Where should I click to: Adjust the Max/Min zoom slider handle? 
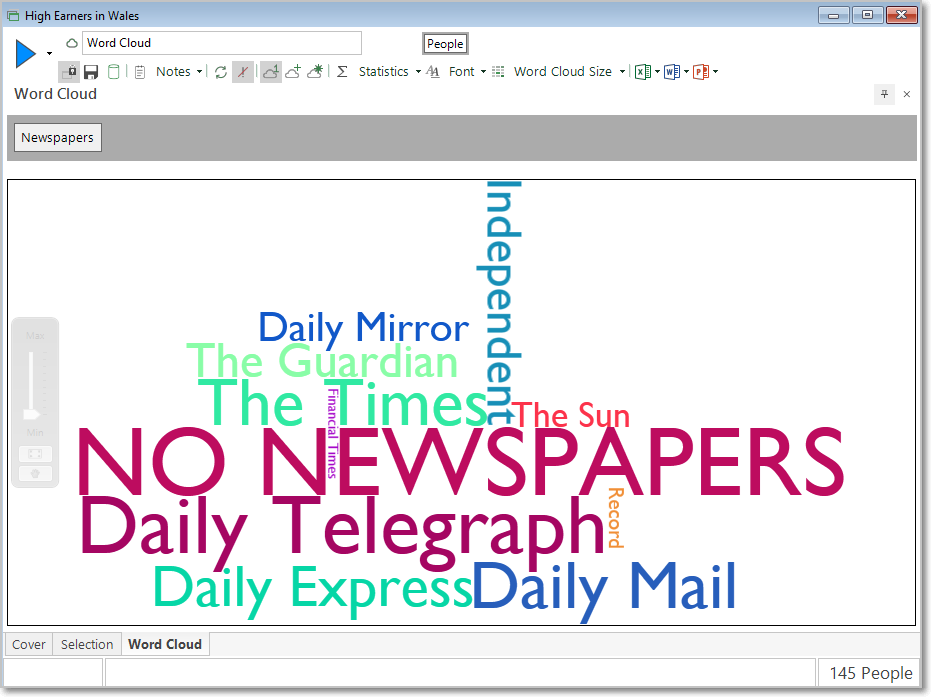(x=31, y=414)
